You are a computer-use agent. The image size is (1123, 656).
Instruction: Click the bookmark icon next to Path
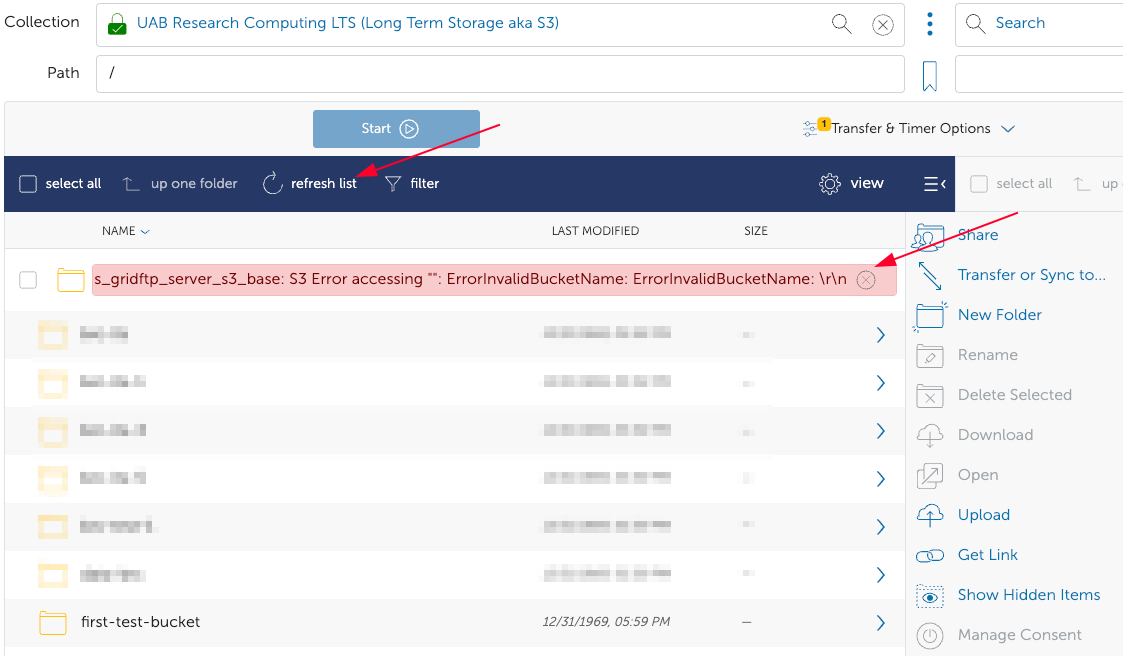pos(929,76)
